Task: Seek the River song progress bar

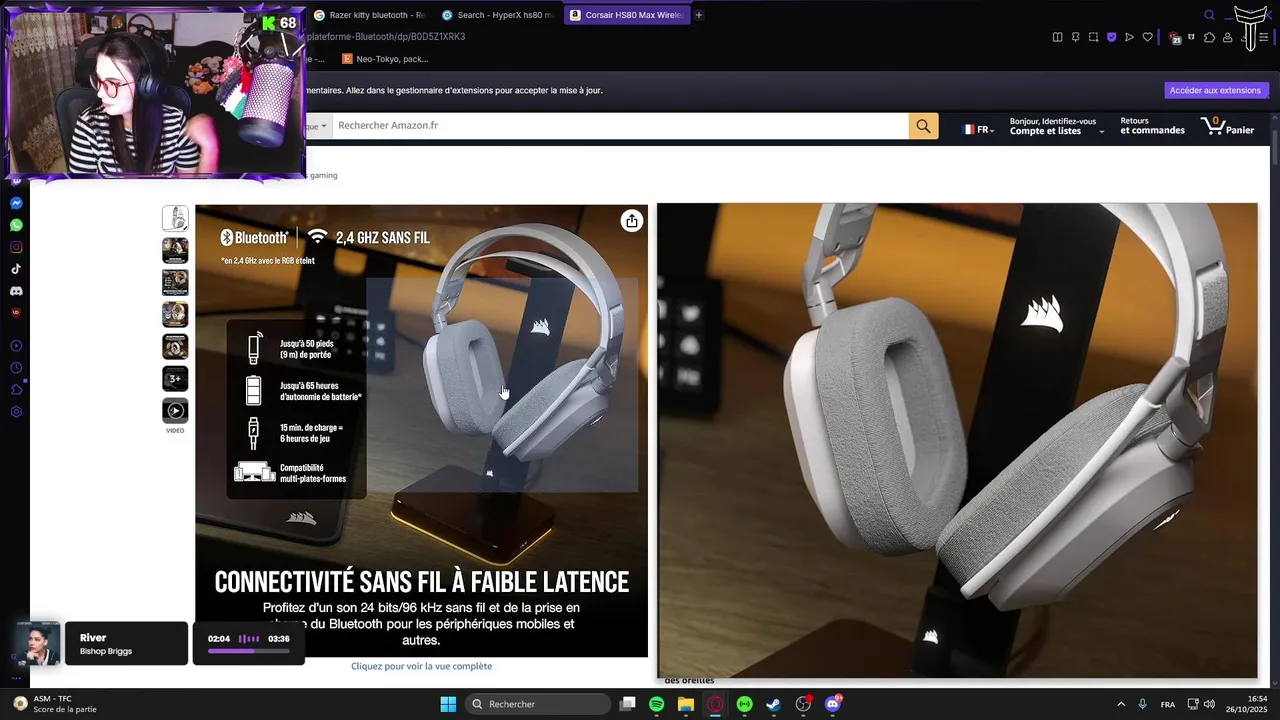Action: [x=248, y=651]
